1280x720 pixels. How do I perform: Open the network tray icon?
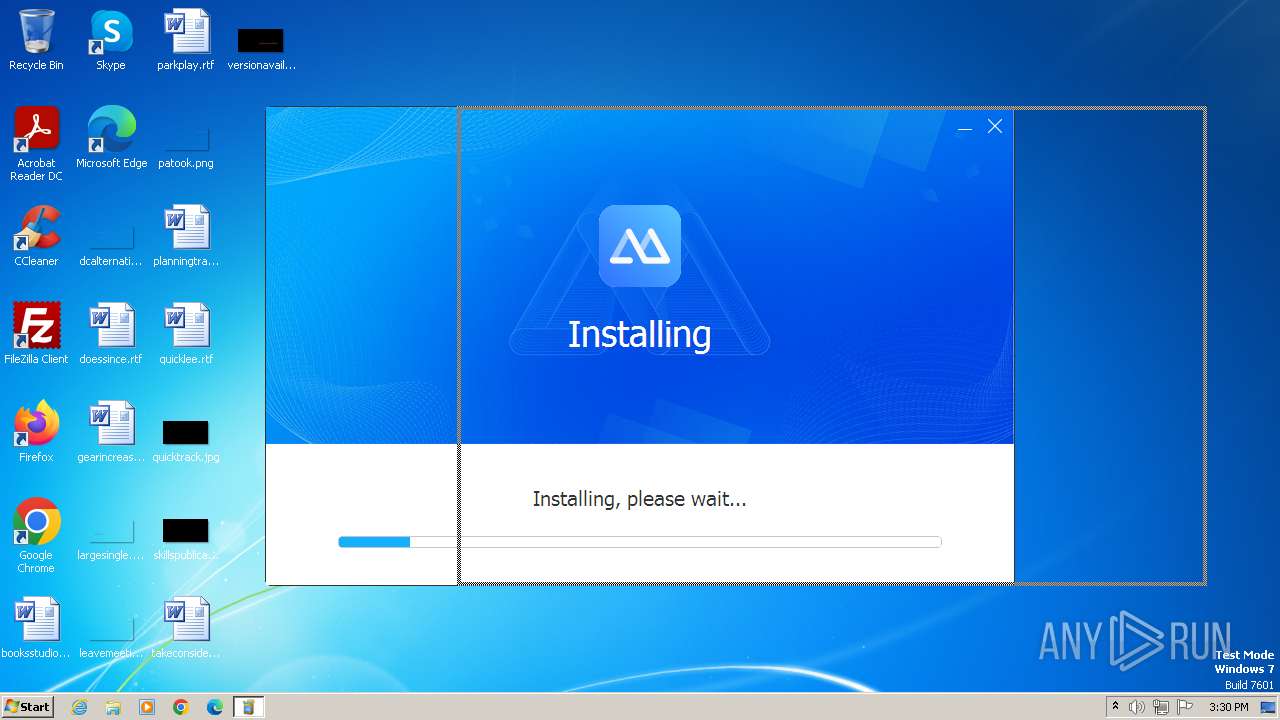coord(1161,707)
